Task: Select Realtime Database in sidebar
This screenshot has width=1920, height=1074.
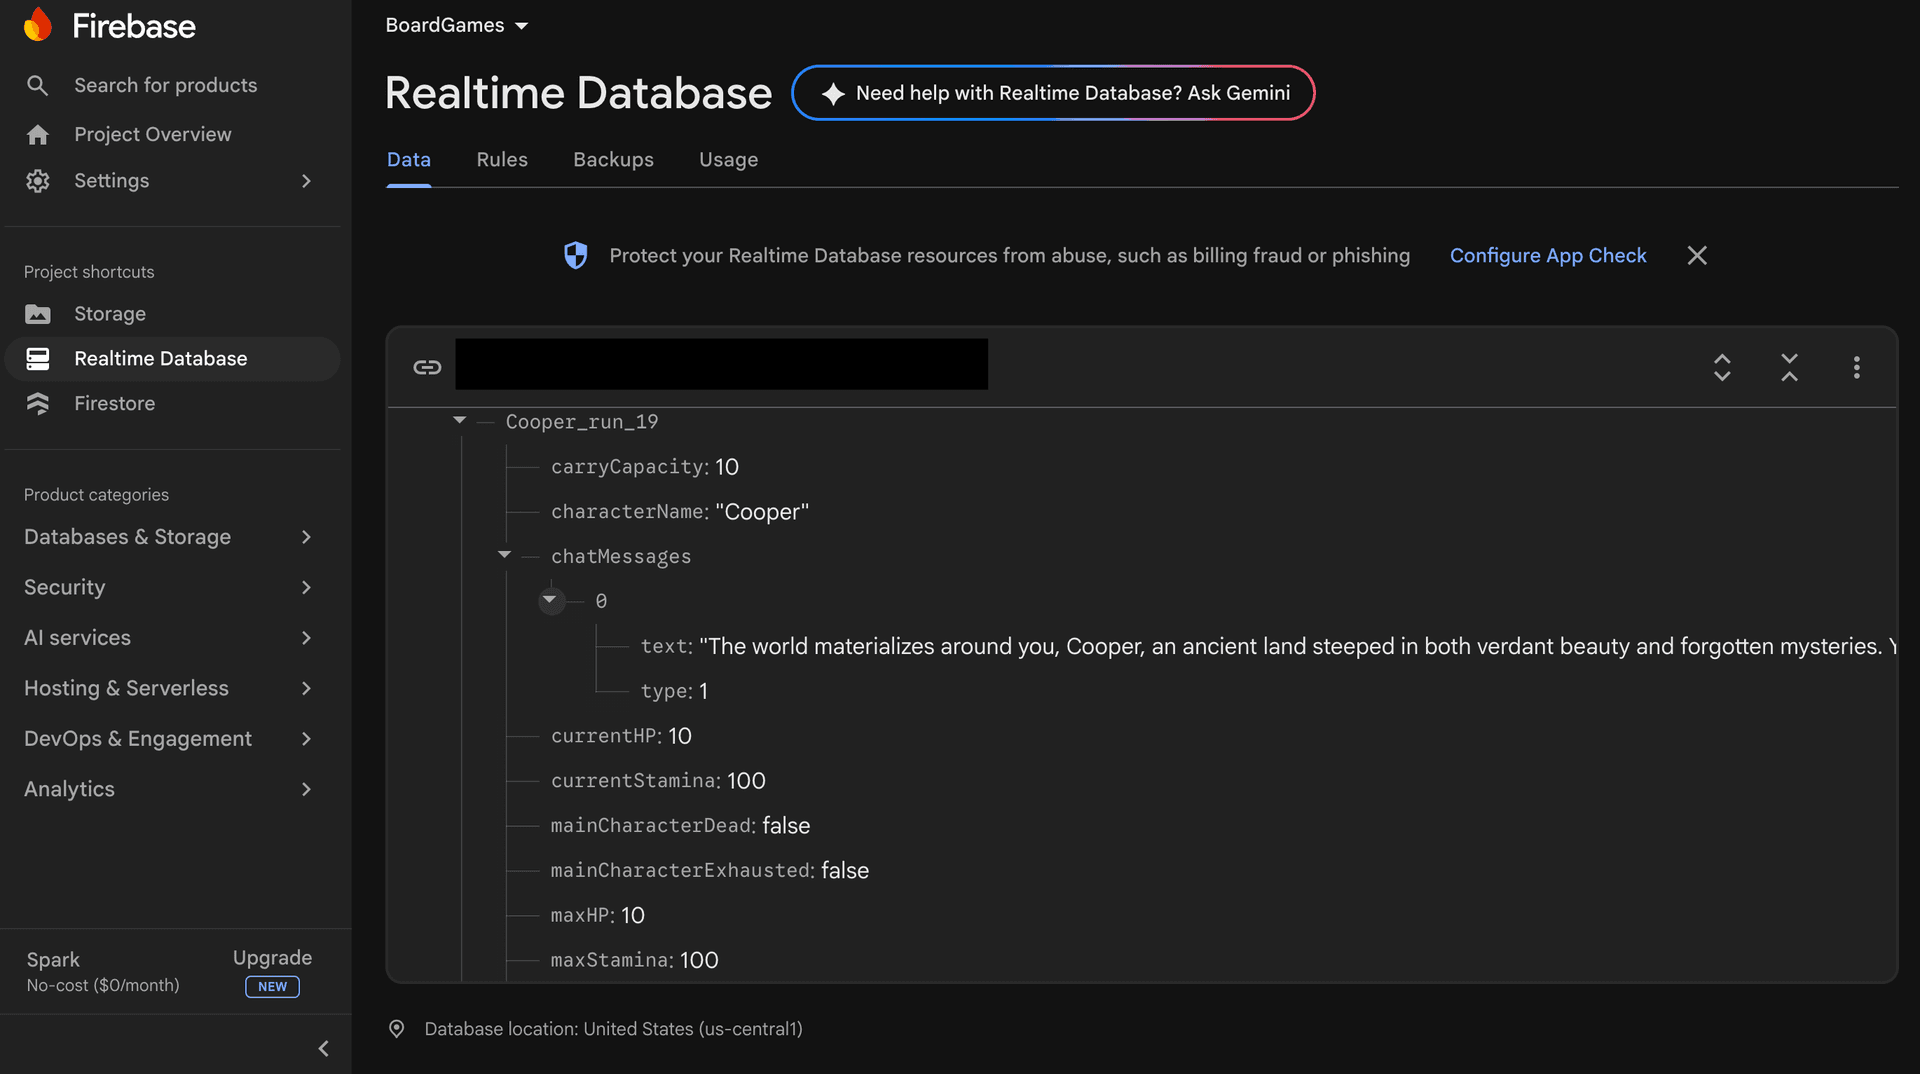Action: [x=172, y=359]
